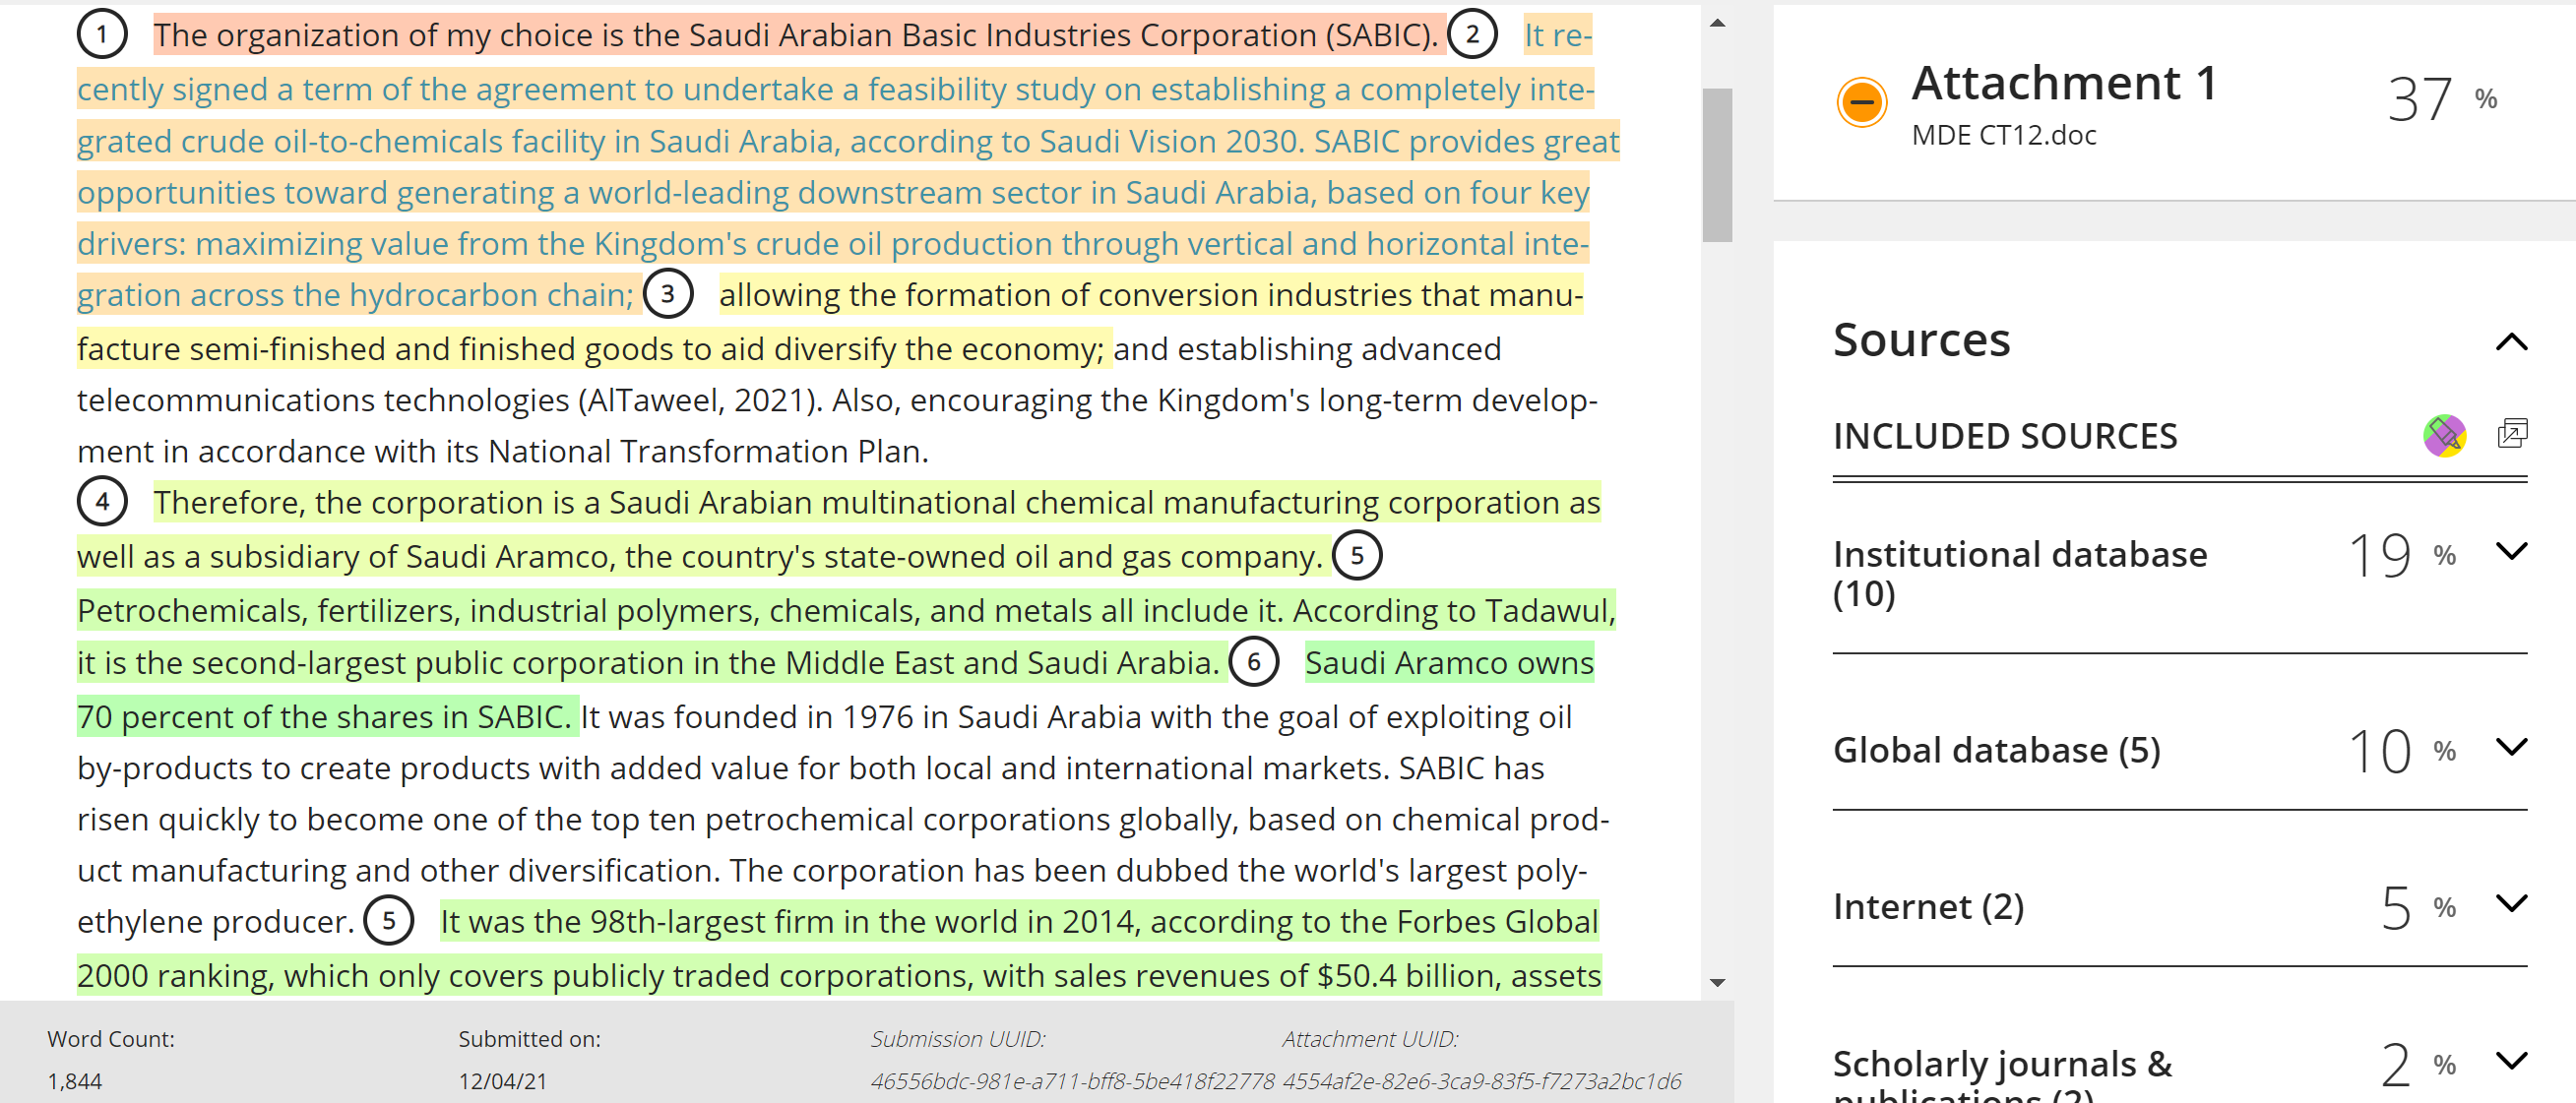Click the word count value 1,844
The height and width of the screenshot is (1103, 2576).
click(x=75, y=1080)
